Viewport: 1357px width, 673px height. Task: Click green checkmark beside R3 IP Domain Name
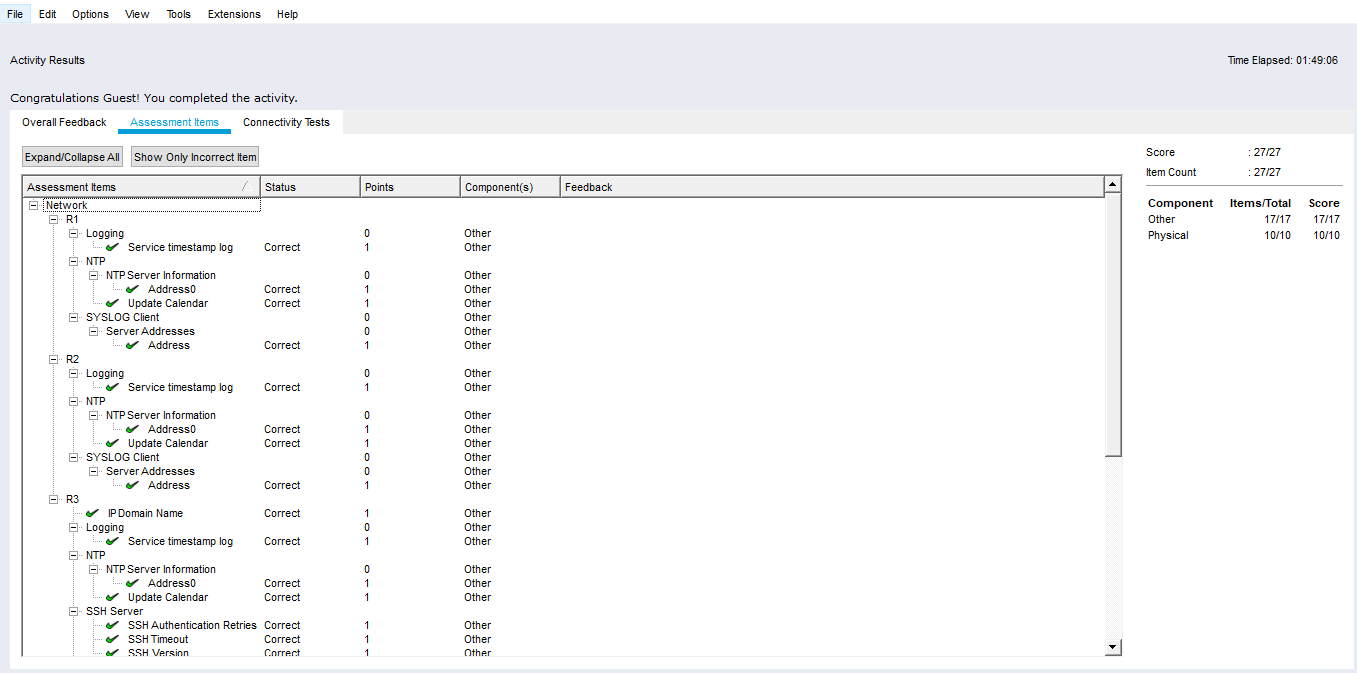point(93,513)
